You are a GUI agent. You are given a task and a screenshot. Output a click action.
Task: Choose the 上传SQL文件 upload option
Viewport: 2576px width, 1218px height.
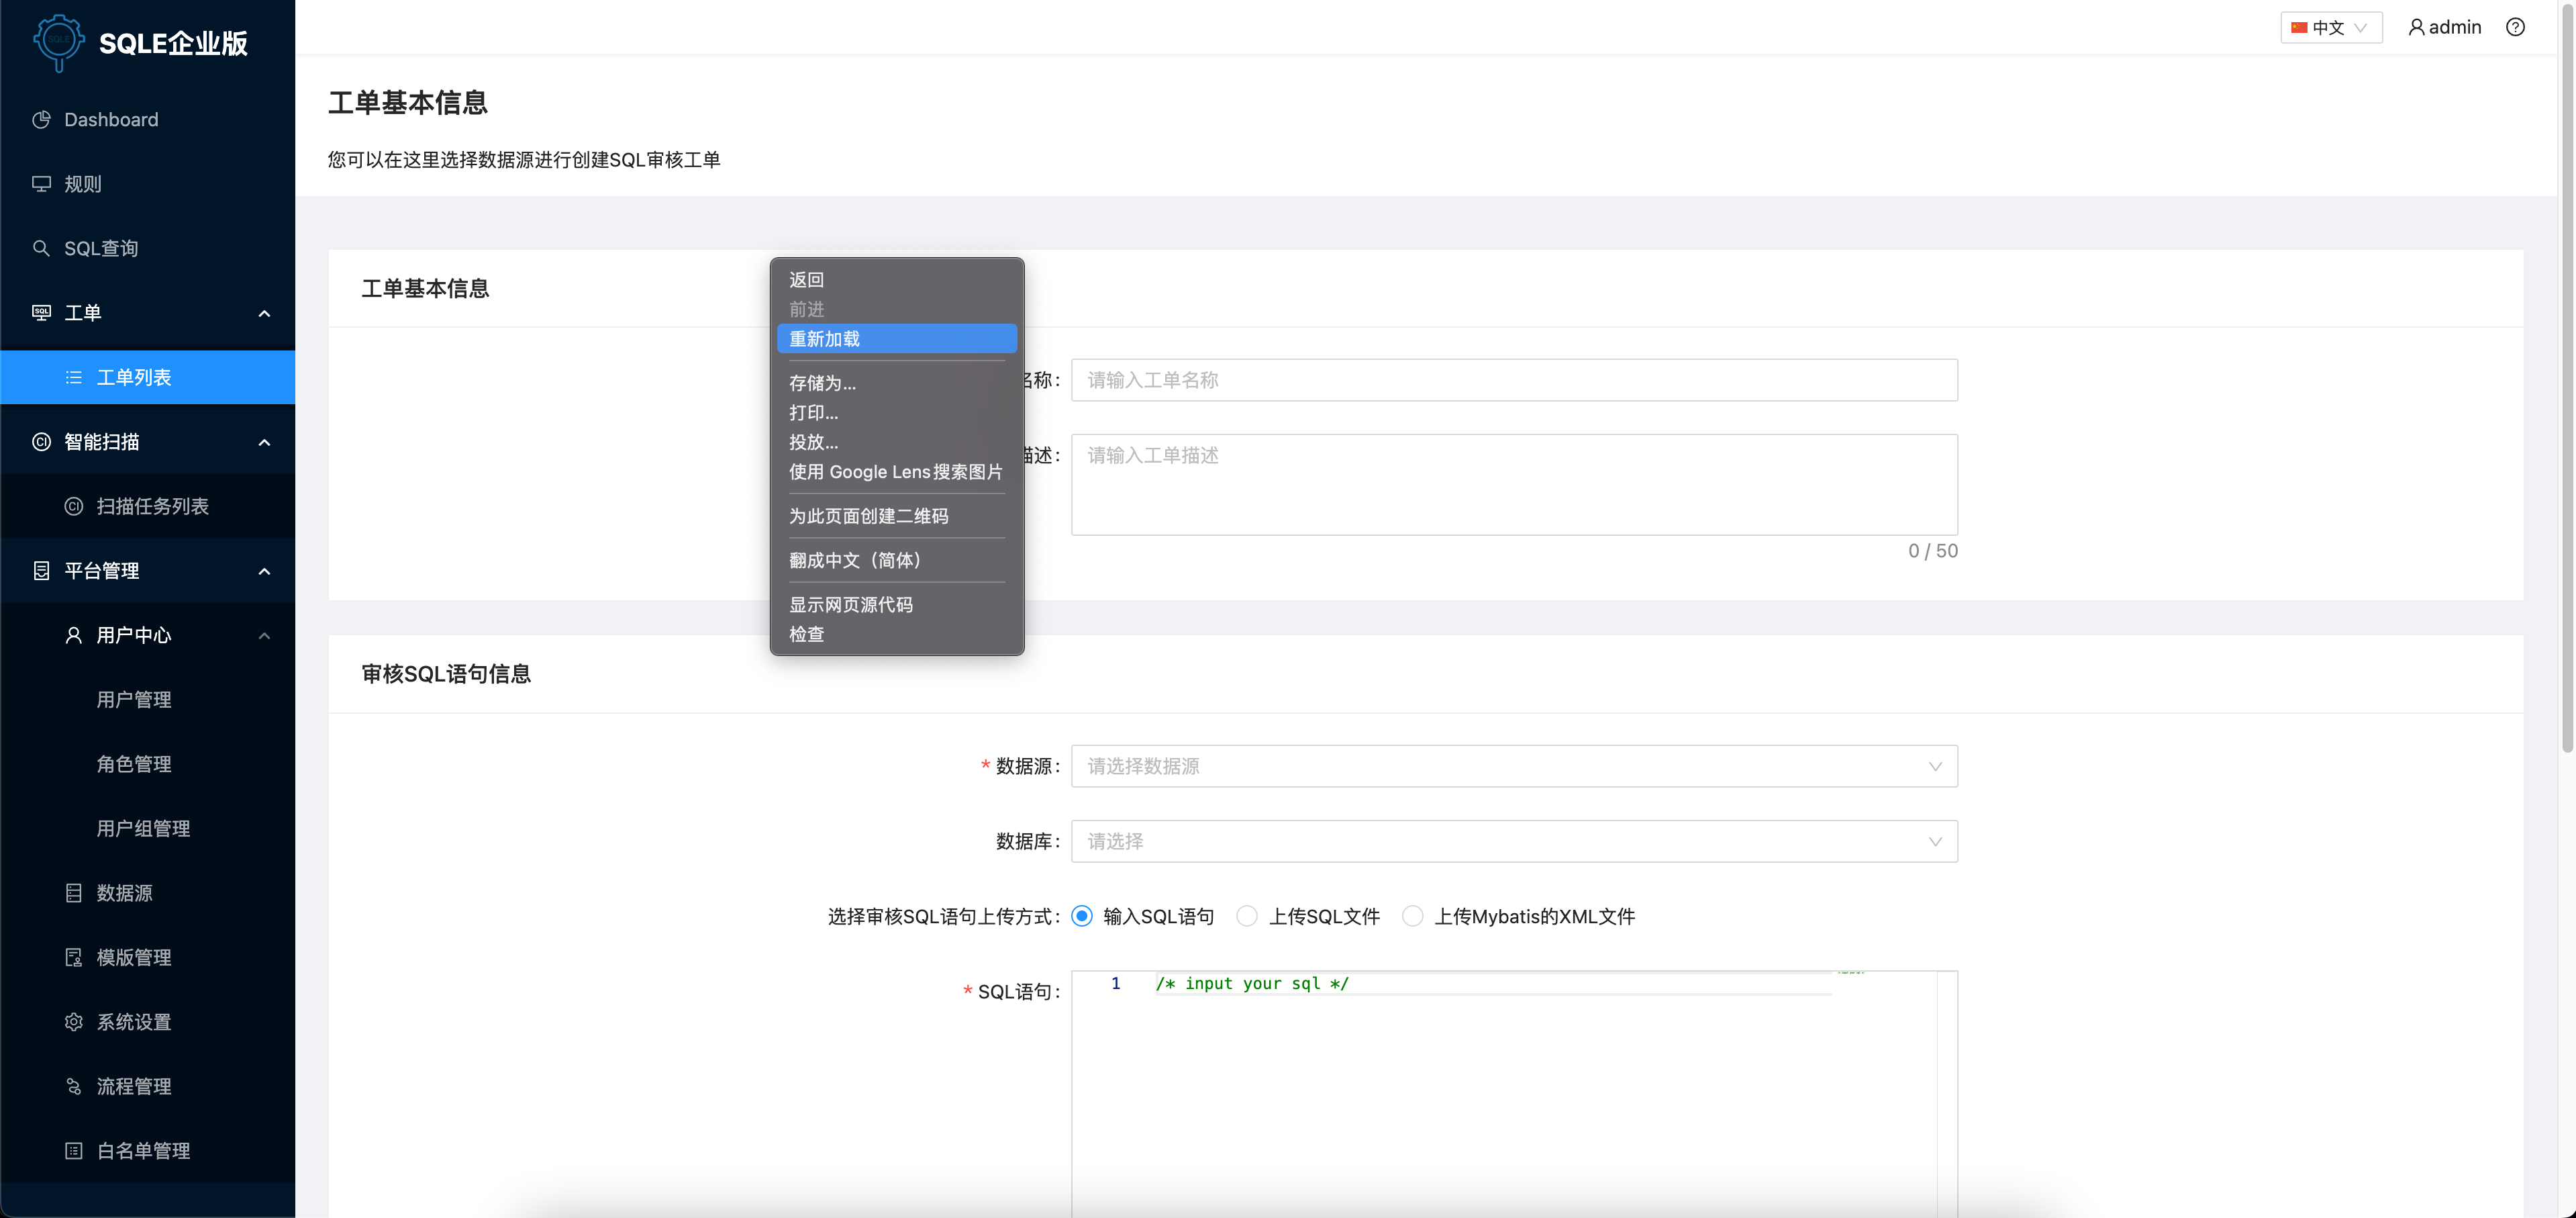pos(1247,915)
